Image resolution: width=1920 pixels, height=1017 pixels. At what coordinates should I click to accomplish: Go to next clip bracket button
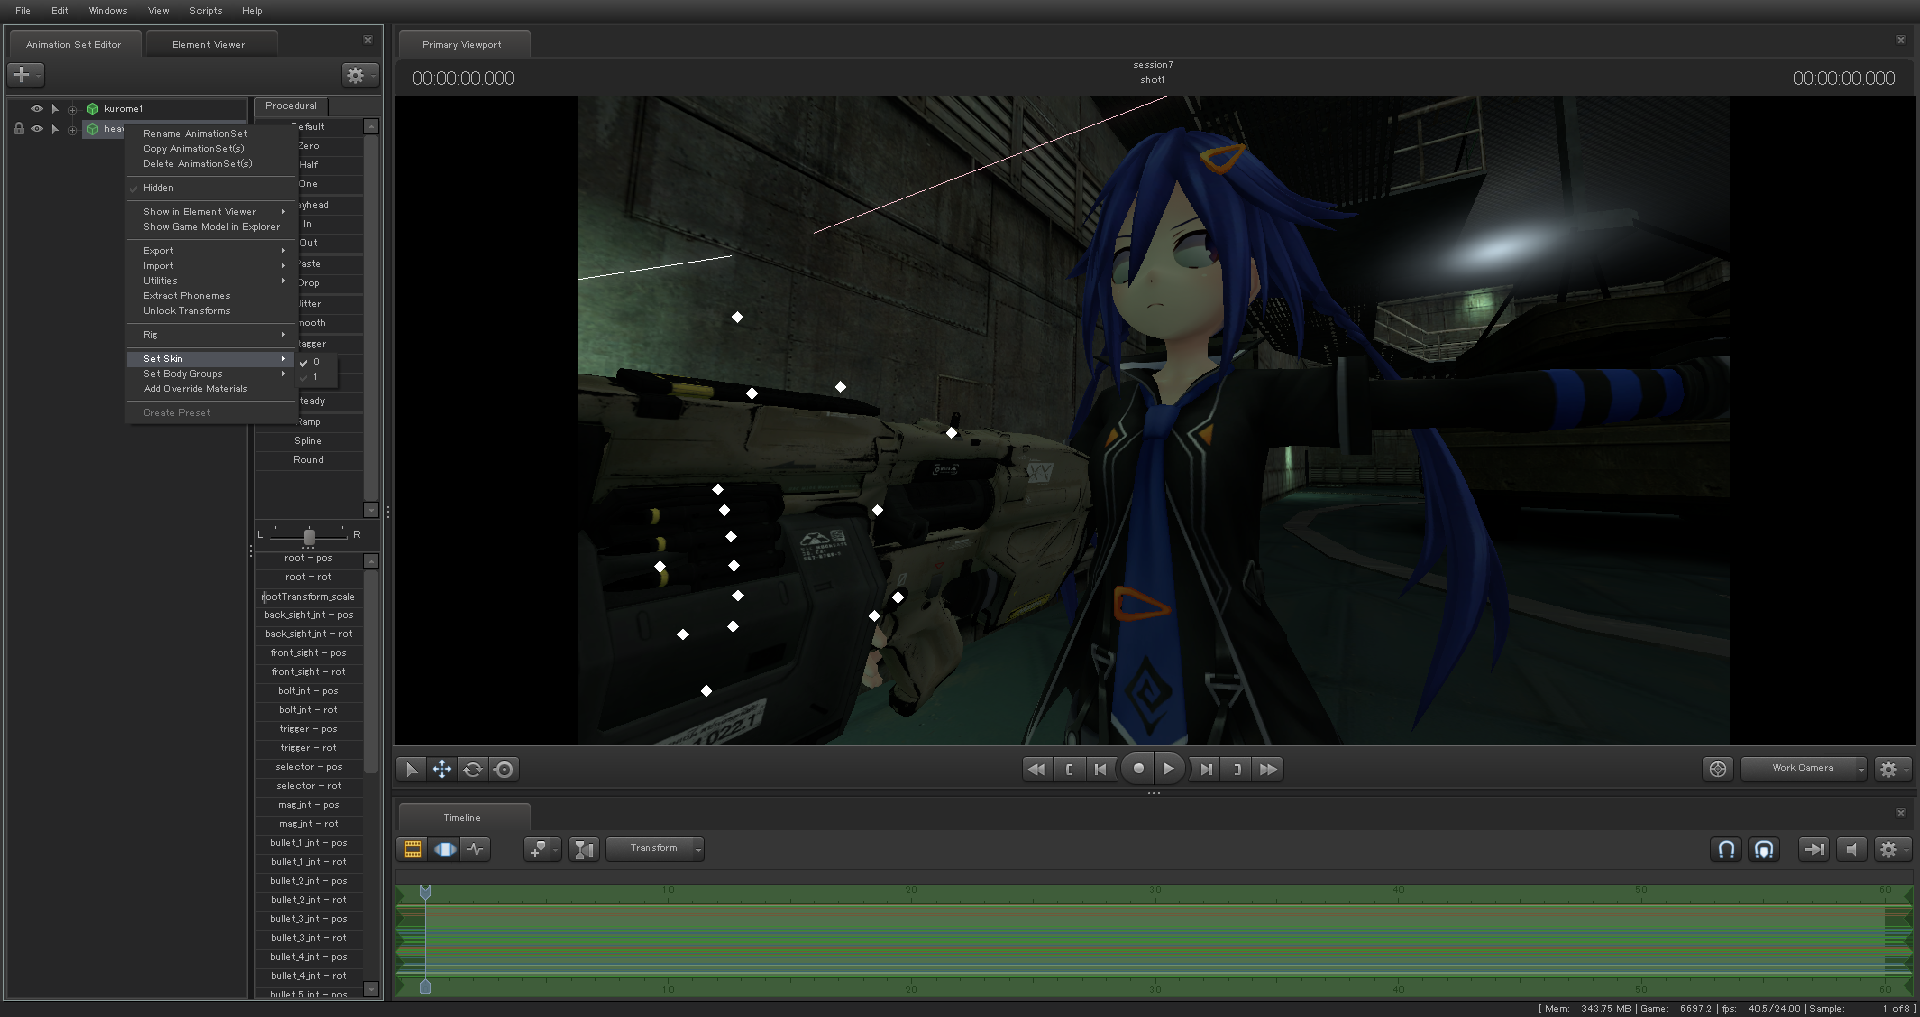tap(1237, 769)
